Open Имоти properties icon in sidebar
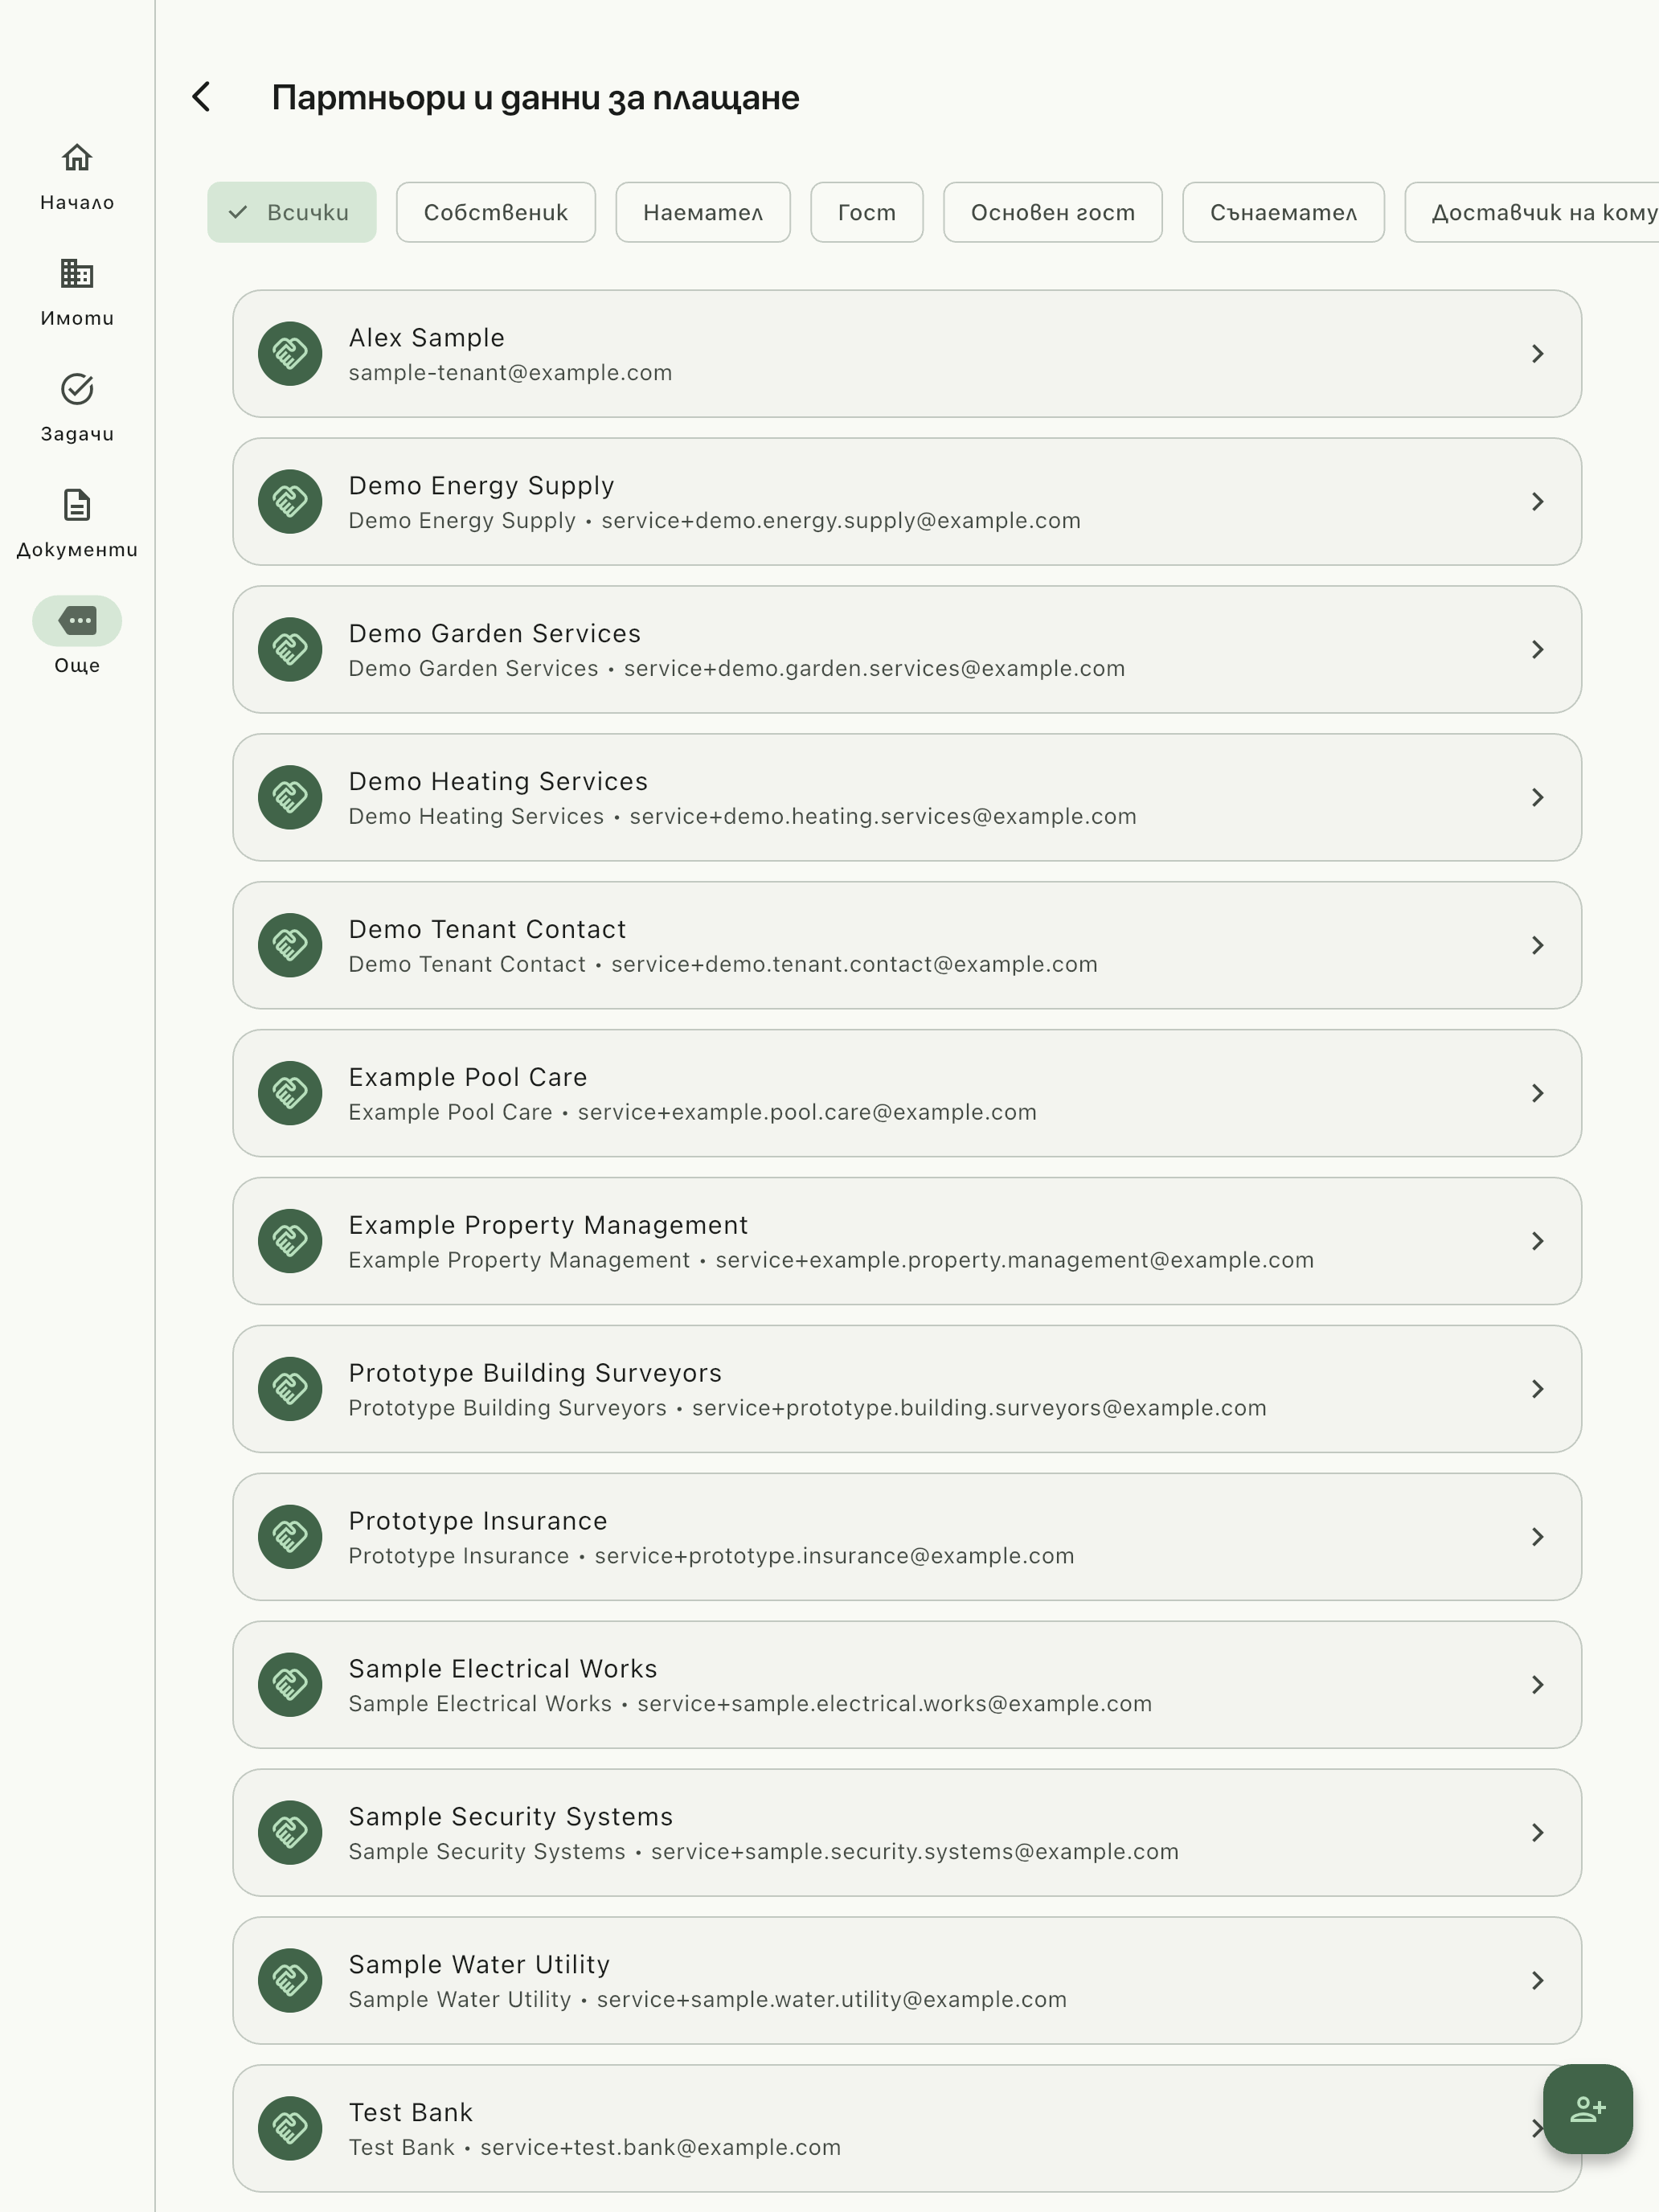 point(77,273)
